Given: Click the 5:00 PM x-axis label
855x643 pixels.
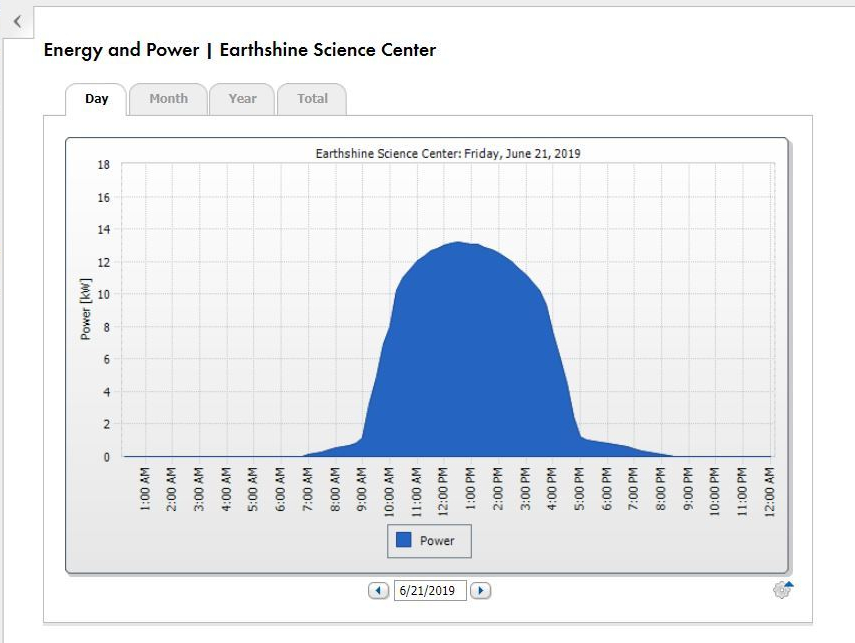Looking at the screenshot, I should 580,490.
